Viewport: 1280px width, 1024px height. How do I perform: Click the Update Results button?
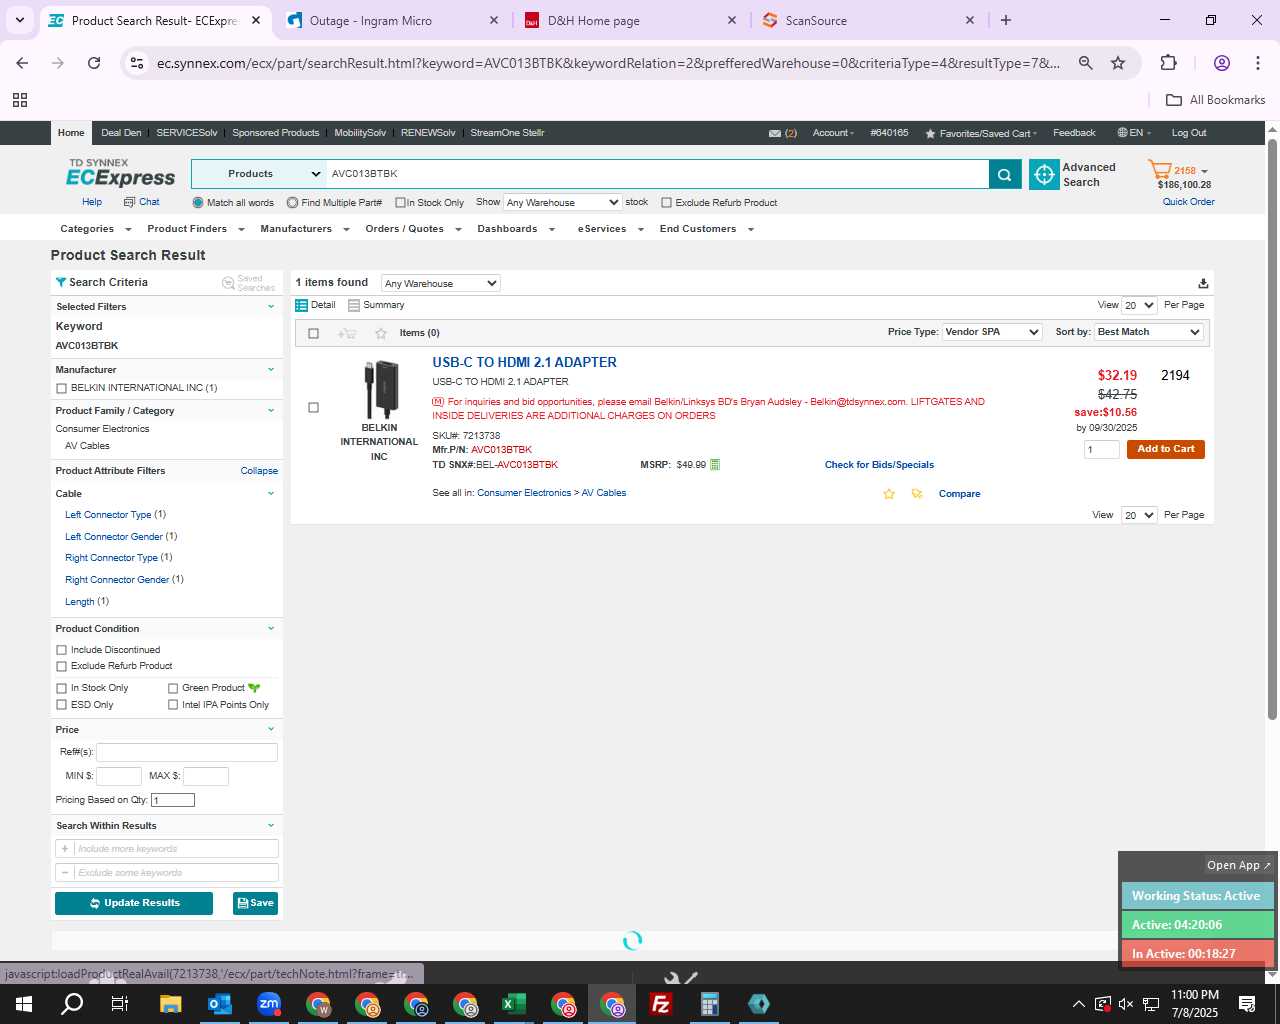point(134,903)
